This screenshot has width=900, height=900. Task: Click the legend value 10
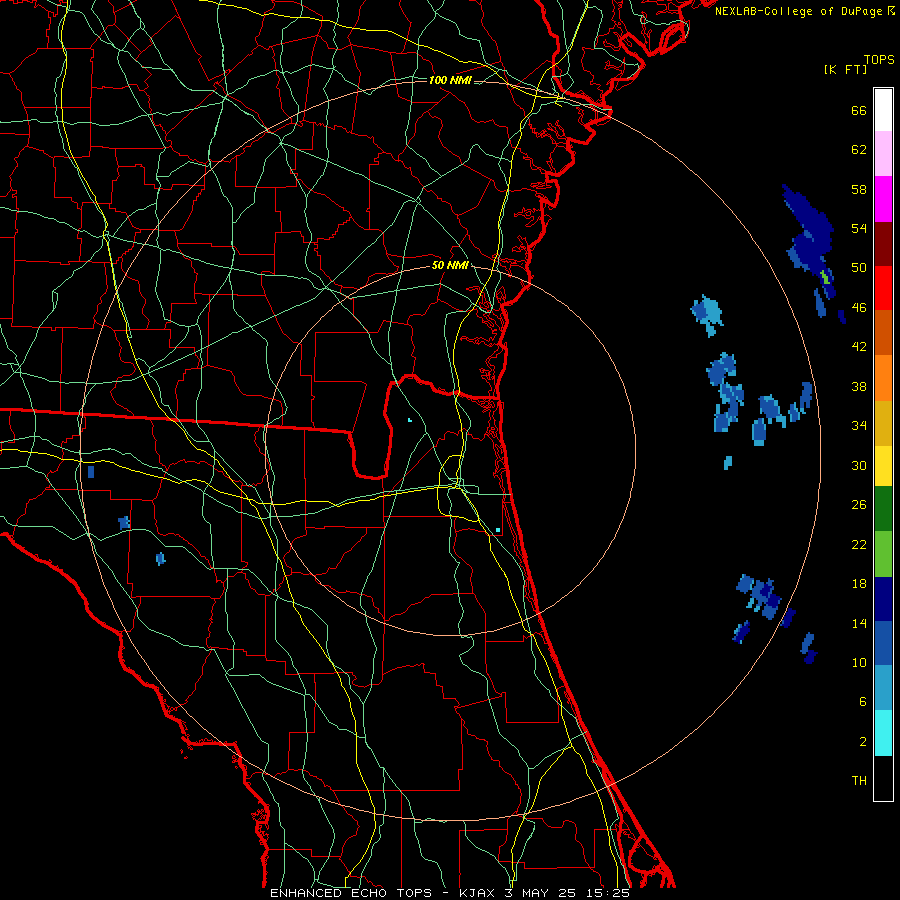pos(859,662)
